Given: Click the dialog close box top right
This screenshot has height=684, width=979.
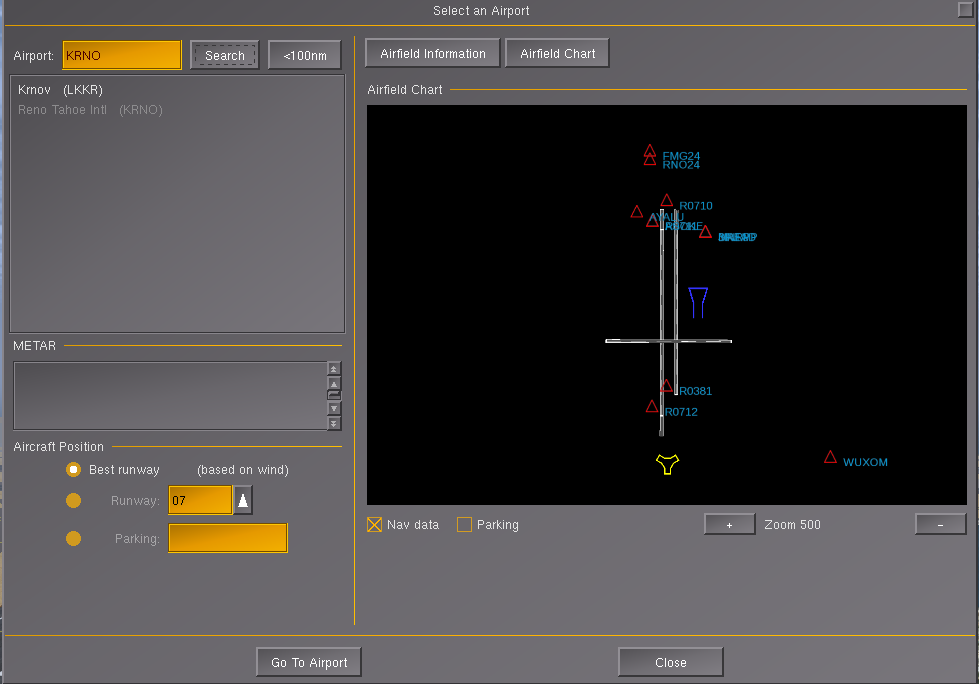Looking at the screenshot, I should (965, 9).
